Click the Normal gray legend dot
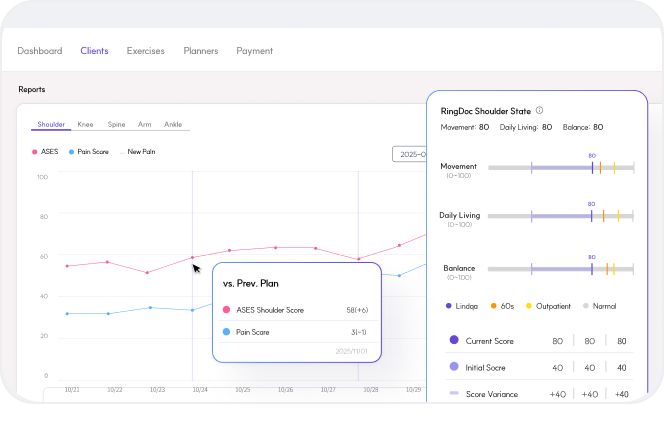The width and height of the screenshot is (664, 423). point(586,306)
